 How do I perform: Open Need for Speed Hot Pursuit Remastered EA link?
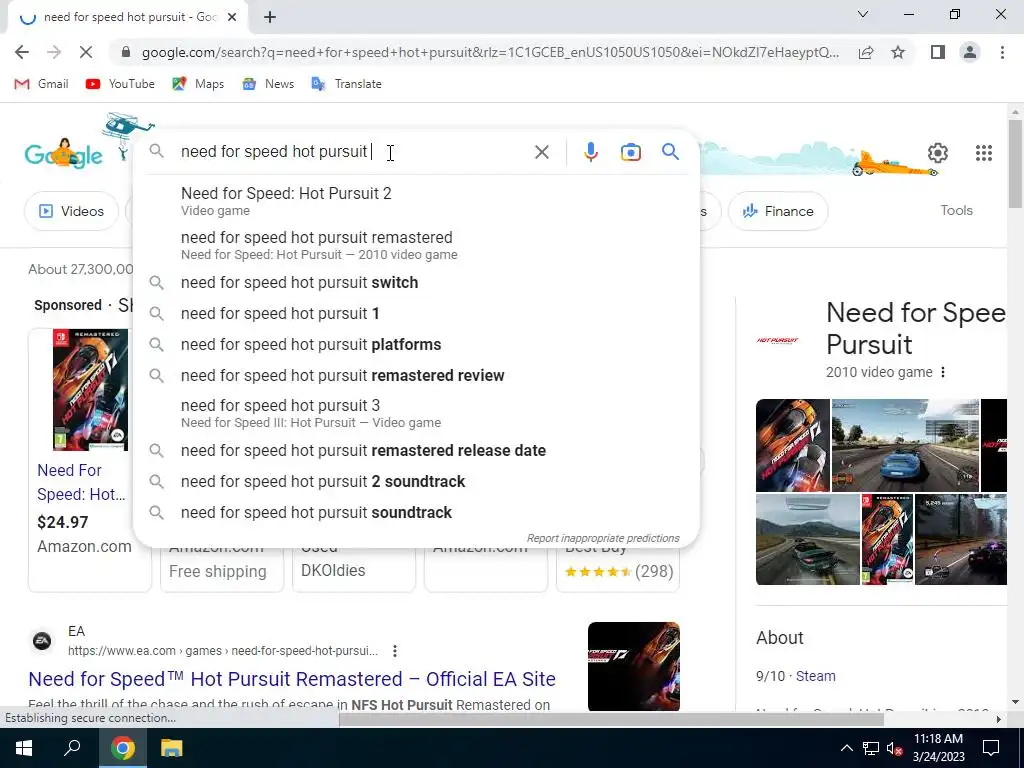click(292, 679)
